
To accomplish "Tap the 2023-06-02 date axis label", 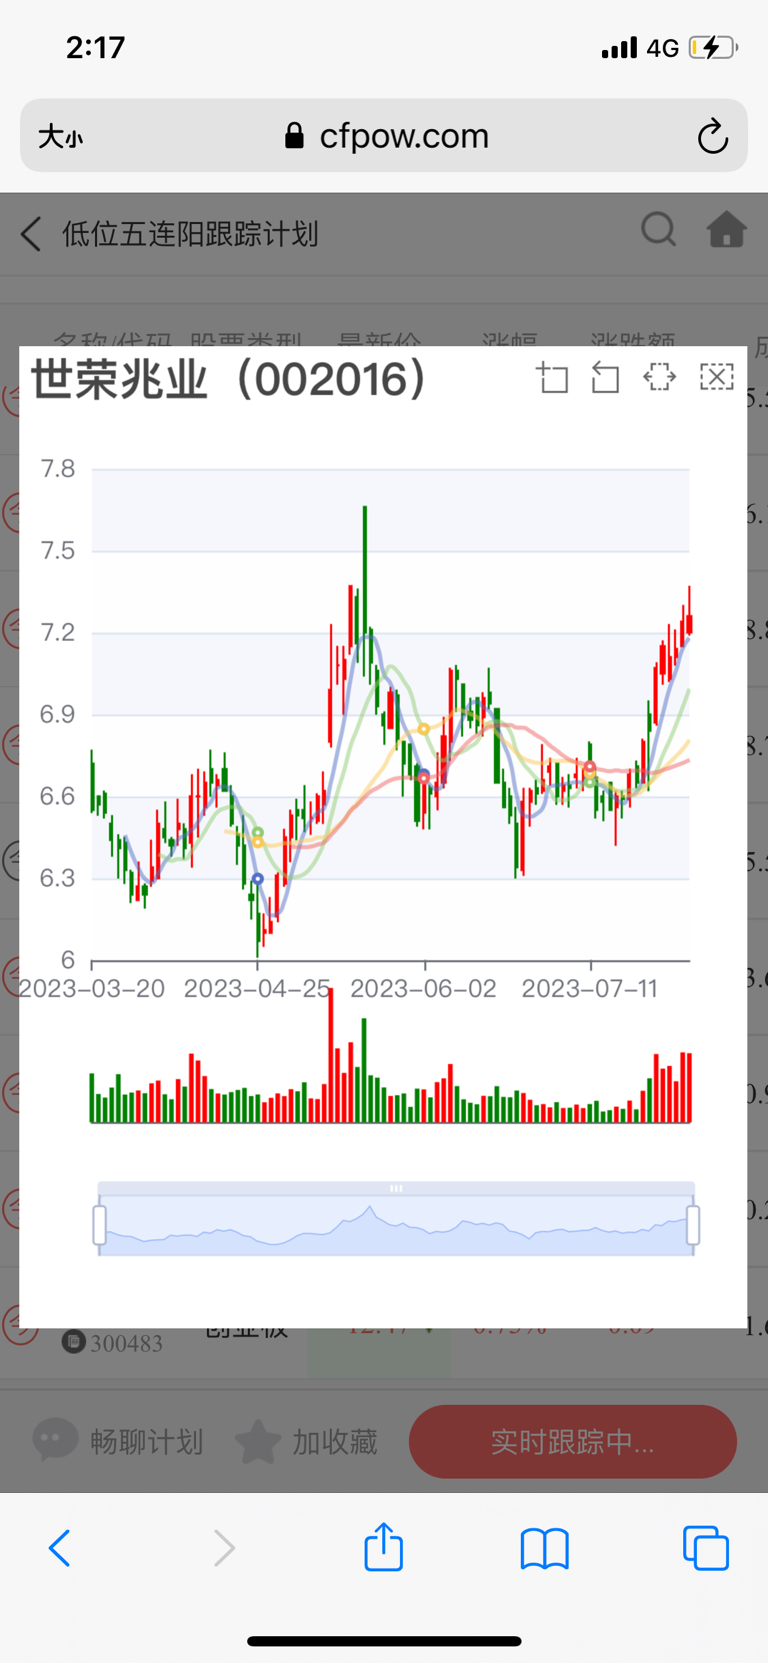I will coord(423,989).
